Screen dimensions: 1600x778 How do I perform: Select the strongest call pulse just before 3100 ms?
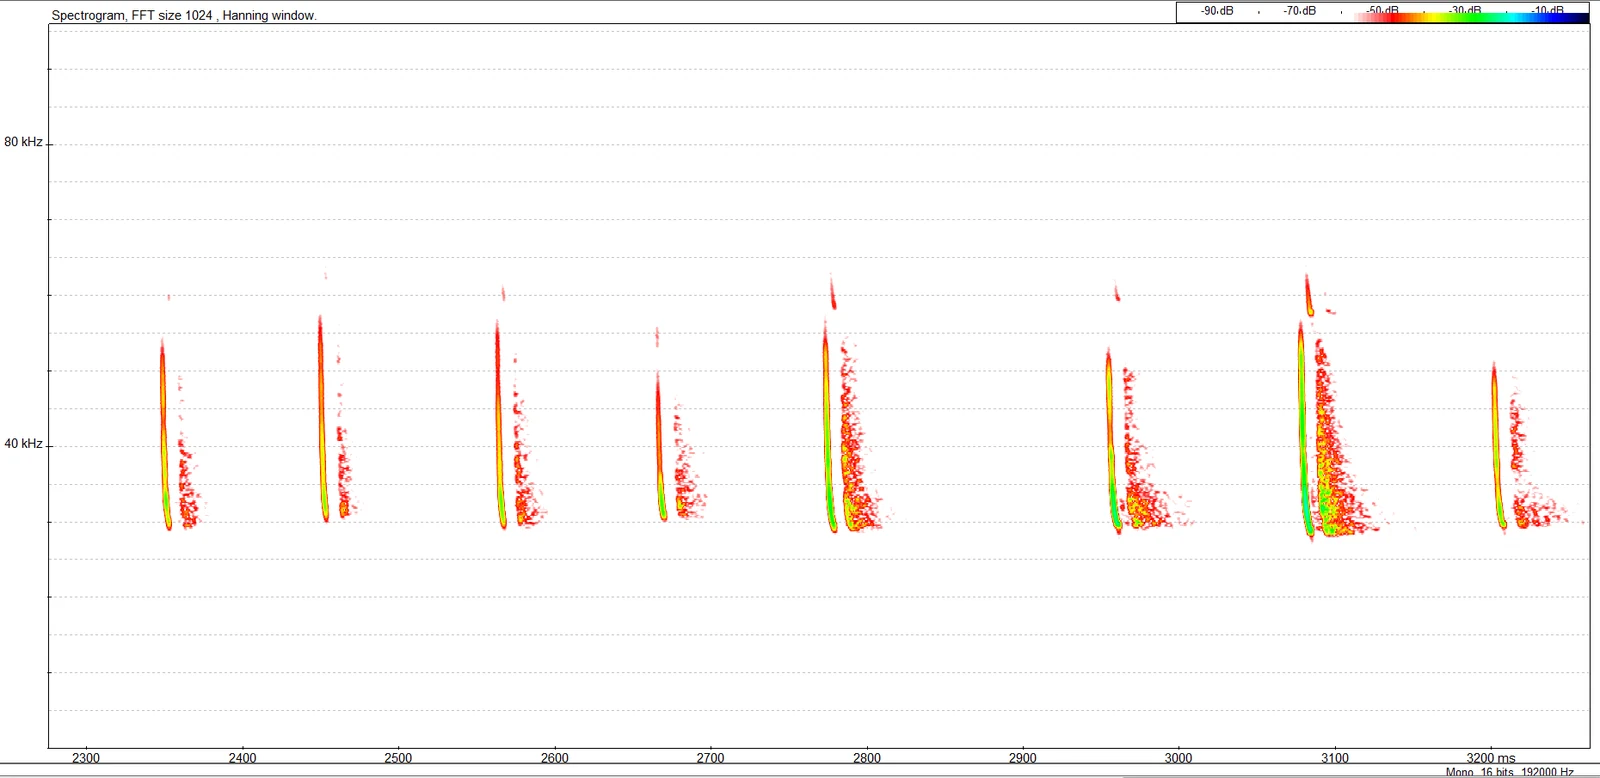tap(1305, 430)
